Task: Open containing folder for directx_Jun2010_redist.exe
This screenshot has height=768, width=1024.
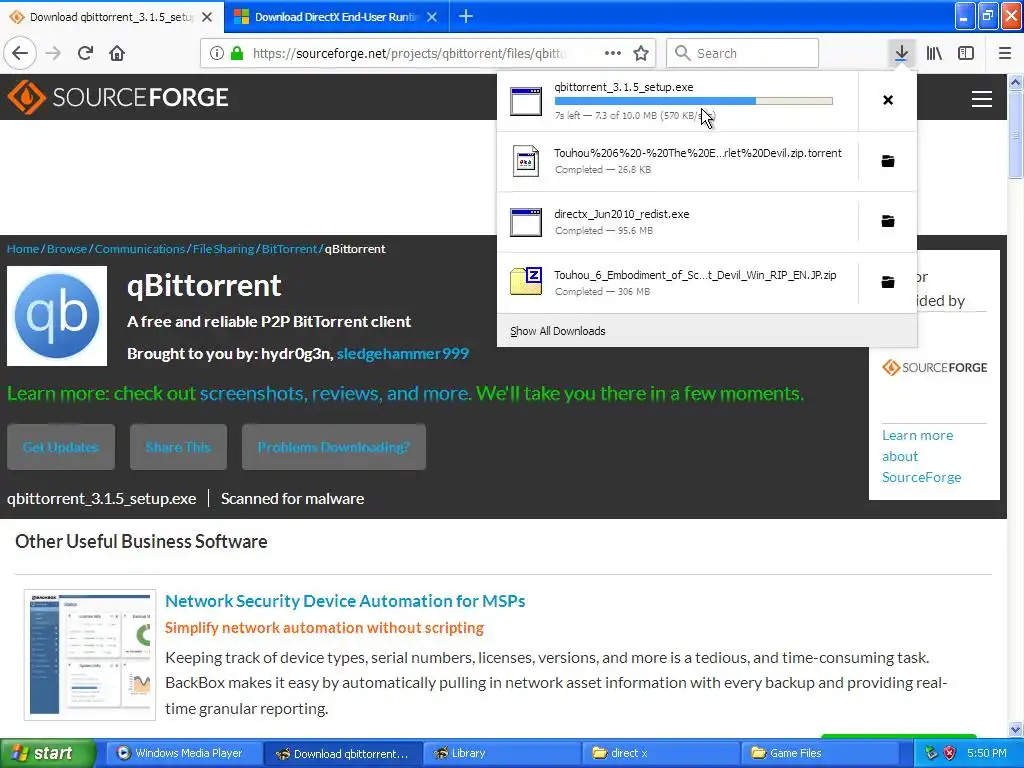Action: coord(888,221)
